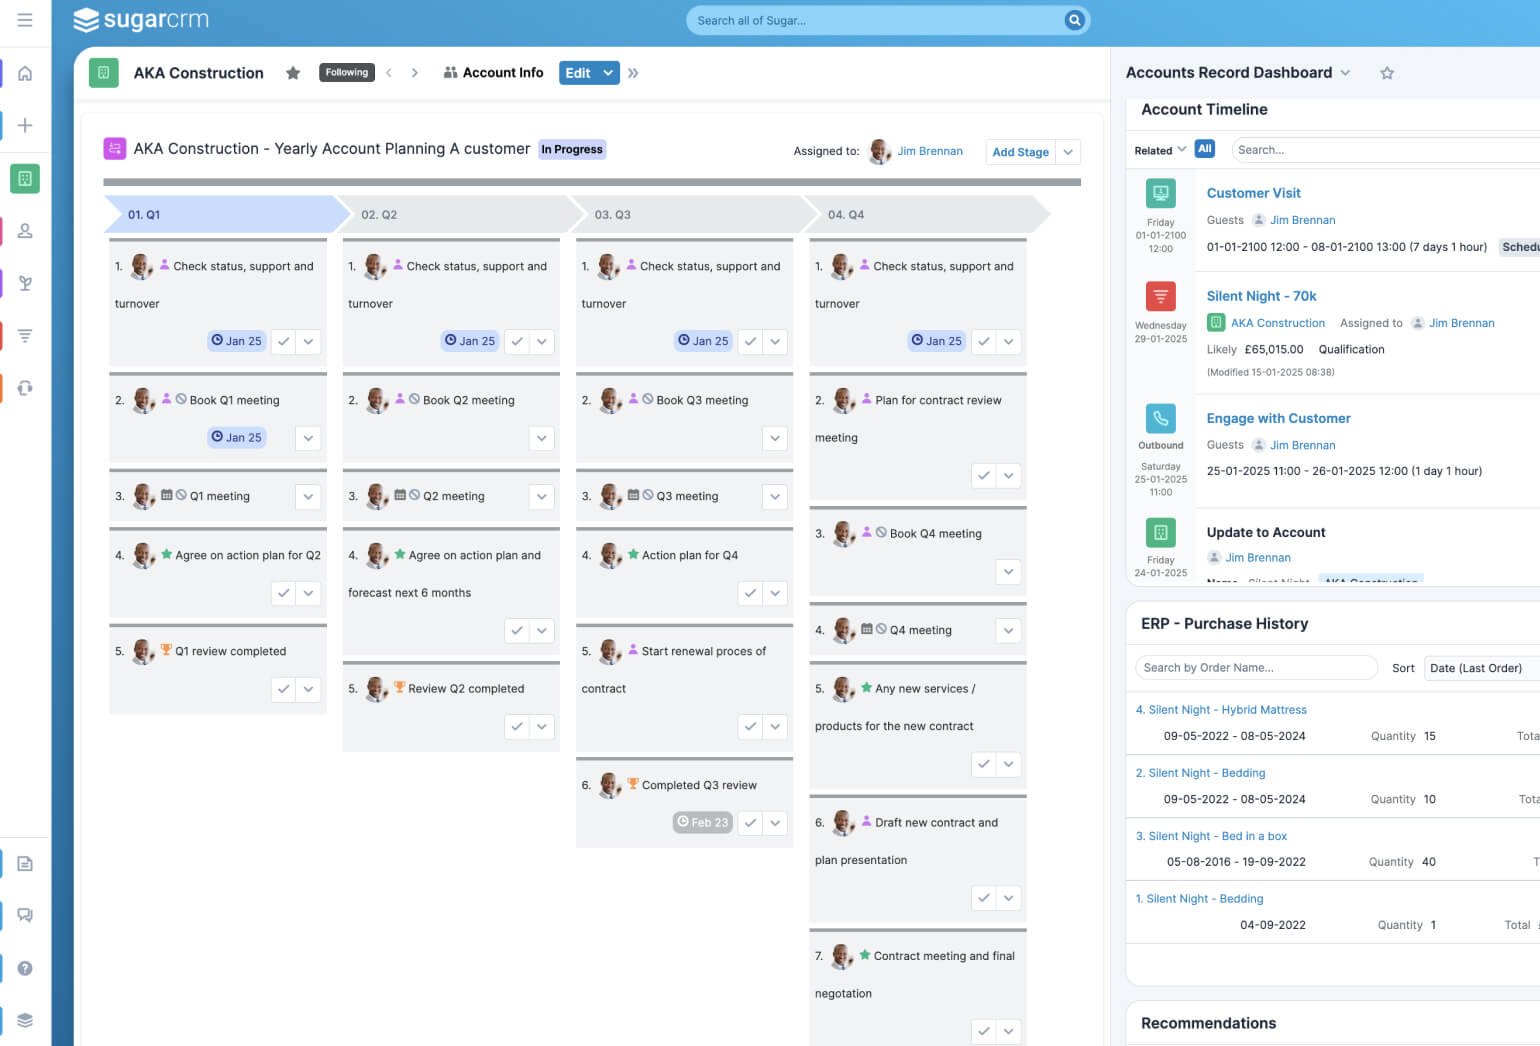Image resolution: width=1540 pixels, height=1046 pixels.
Task: Click Search by Order Name field
Action: tap(1256, 668)
